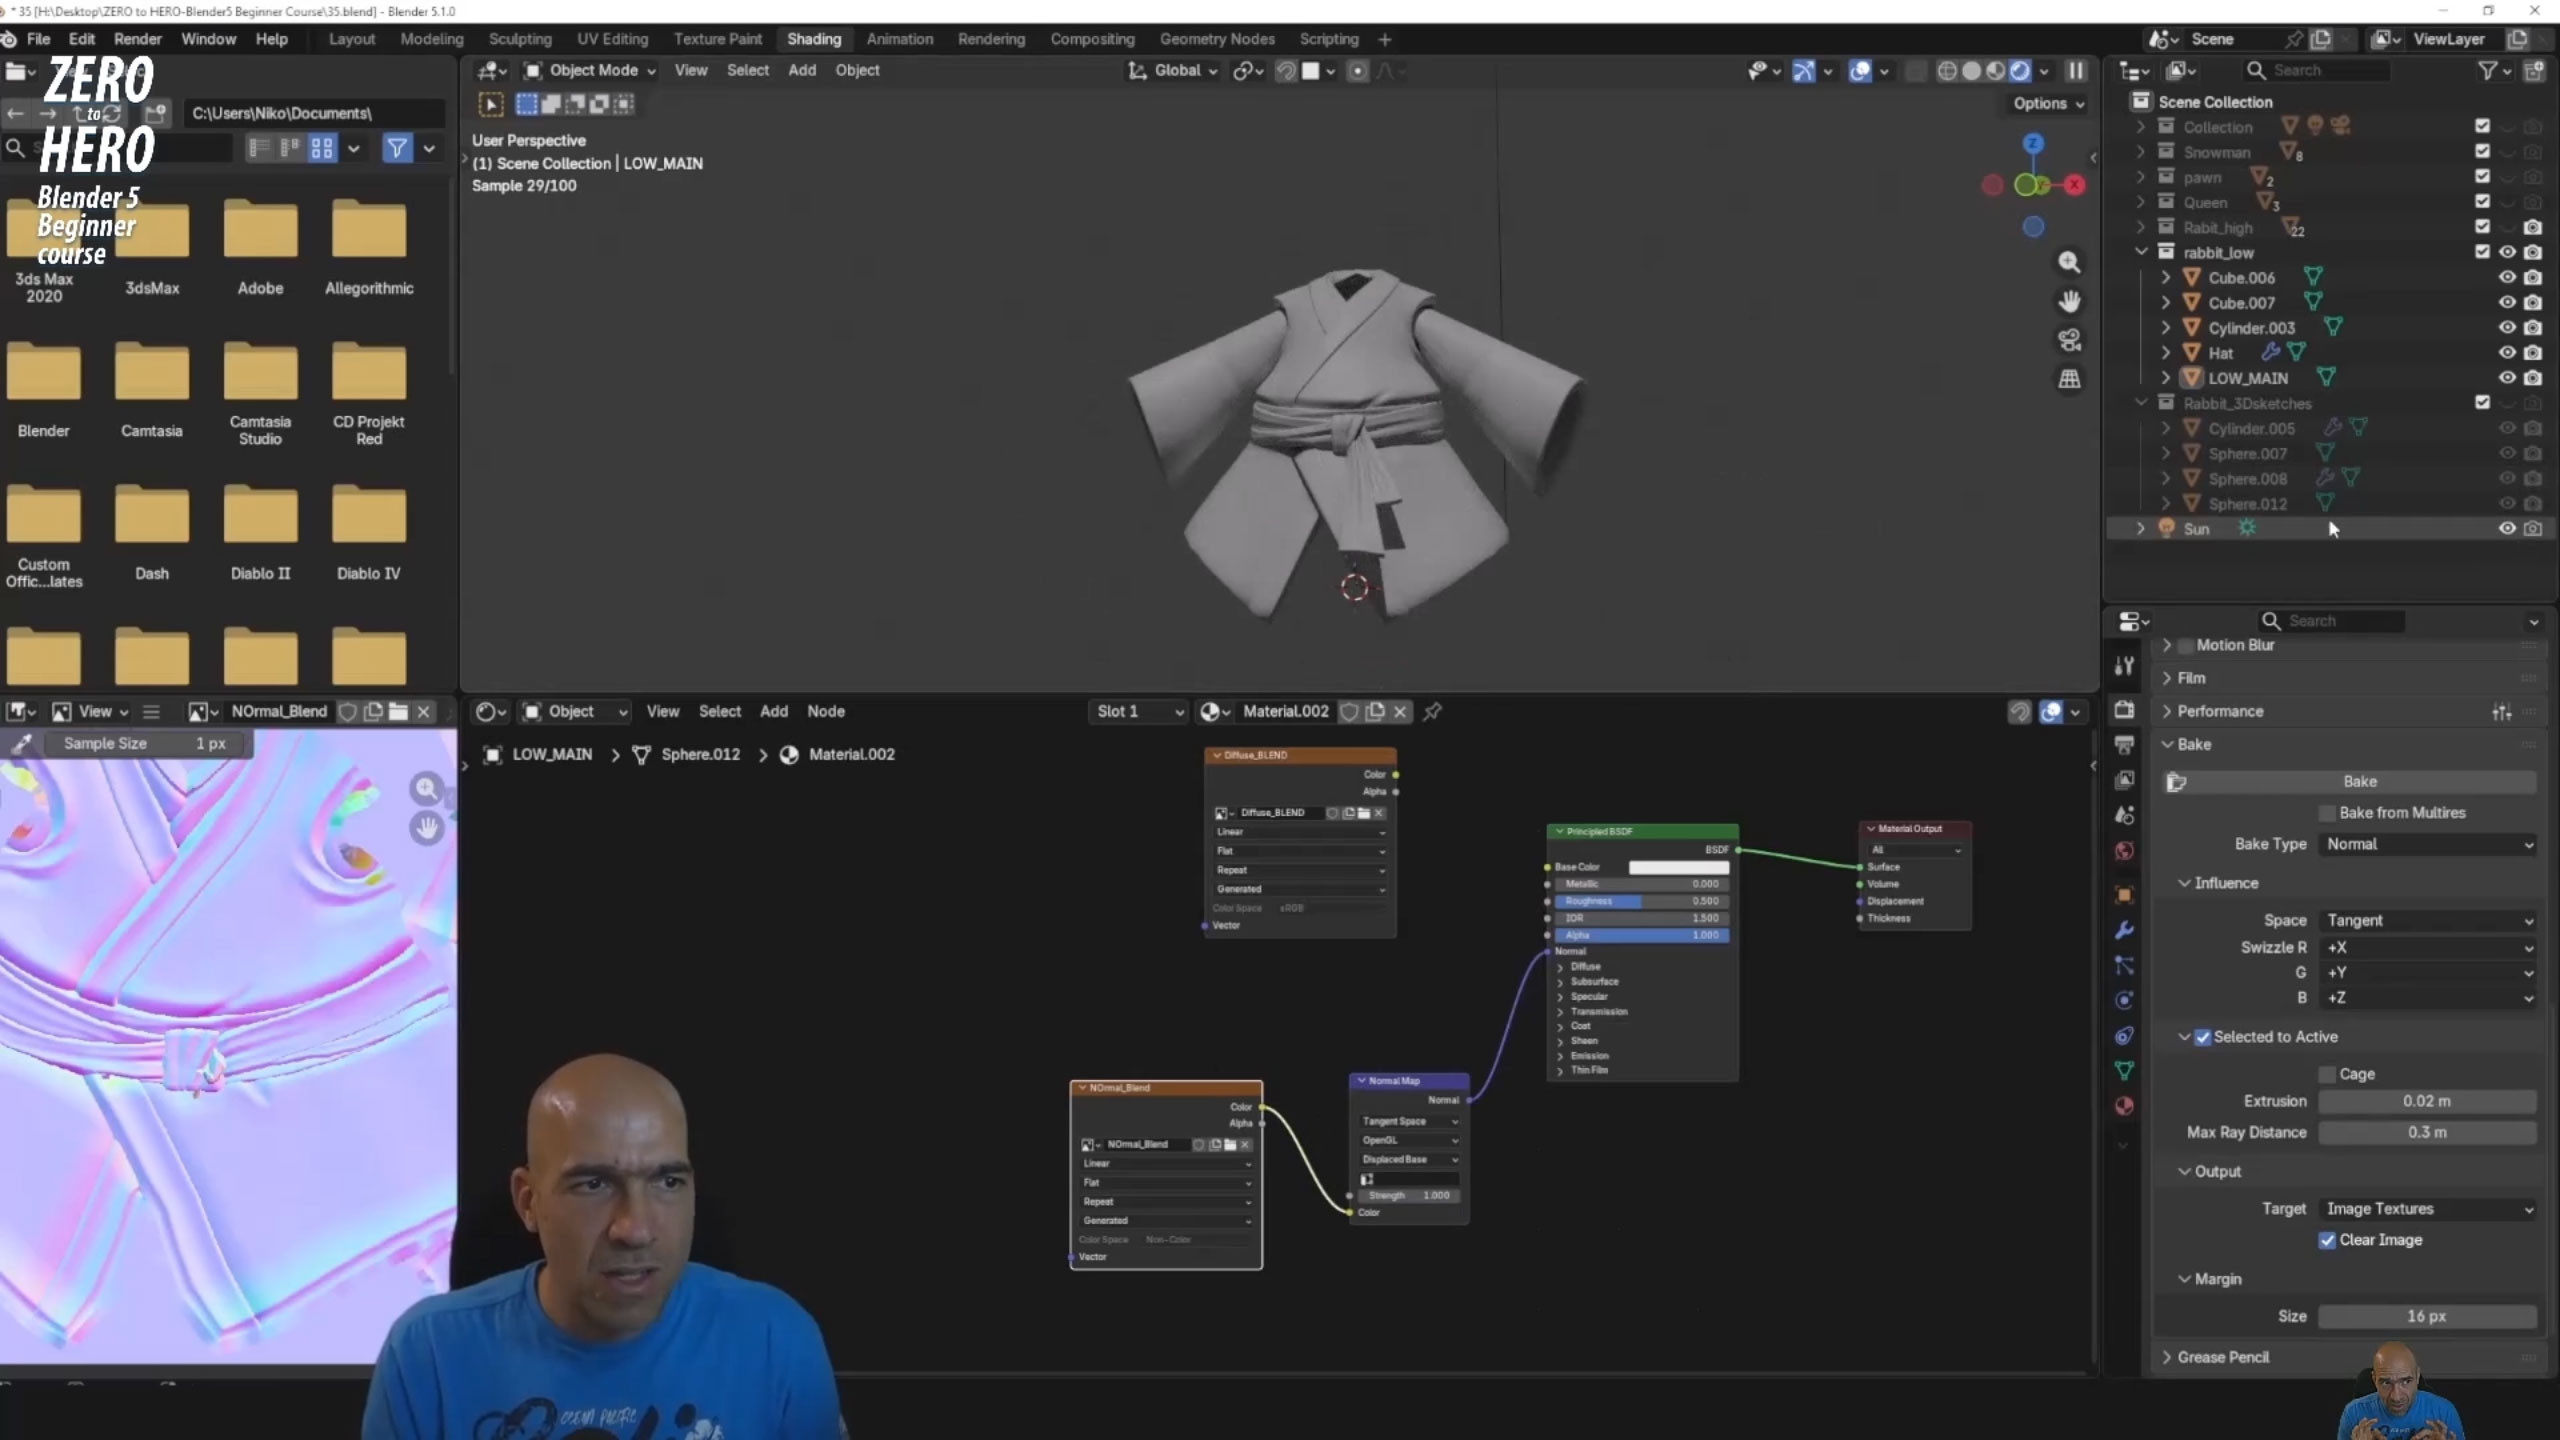Open the bake Target dropdown
The width and height of the screenshot is (2560, 1440).
2427,1209
